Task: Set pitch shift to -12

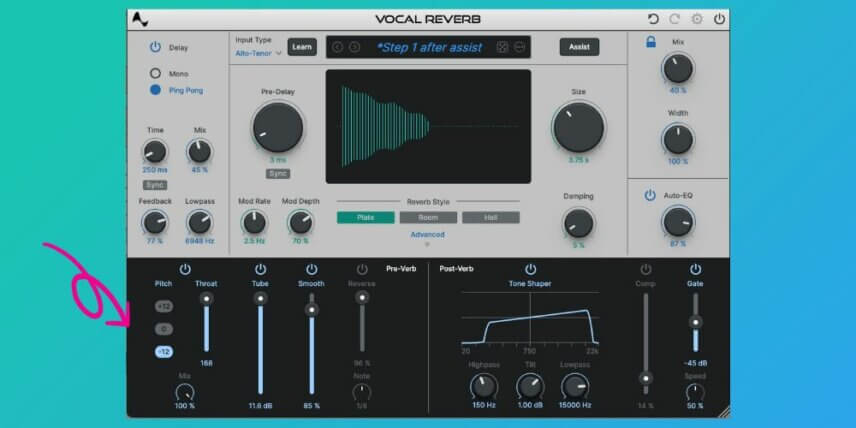Action: coord(164,352)
